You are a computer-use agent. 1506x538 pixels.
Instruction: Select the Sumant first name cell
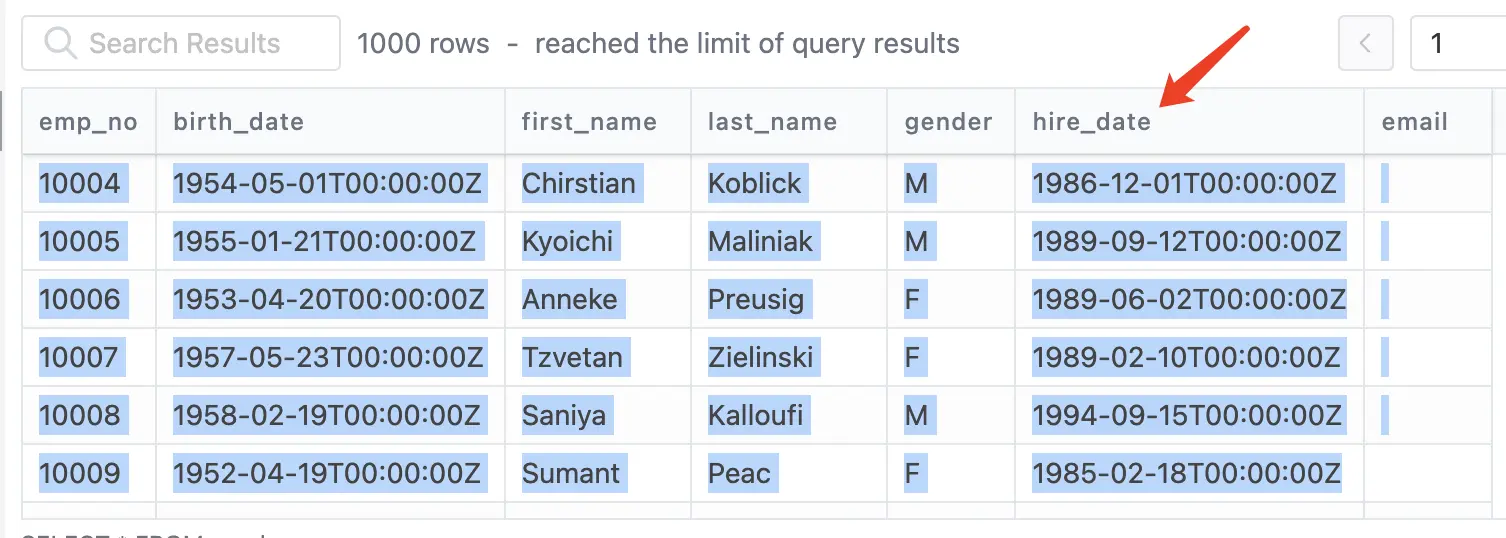[598, 473]
